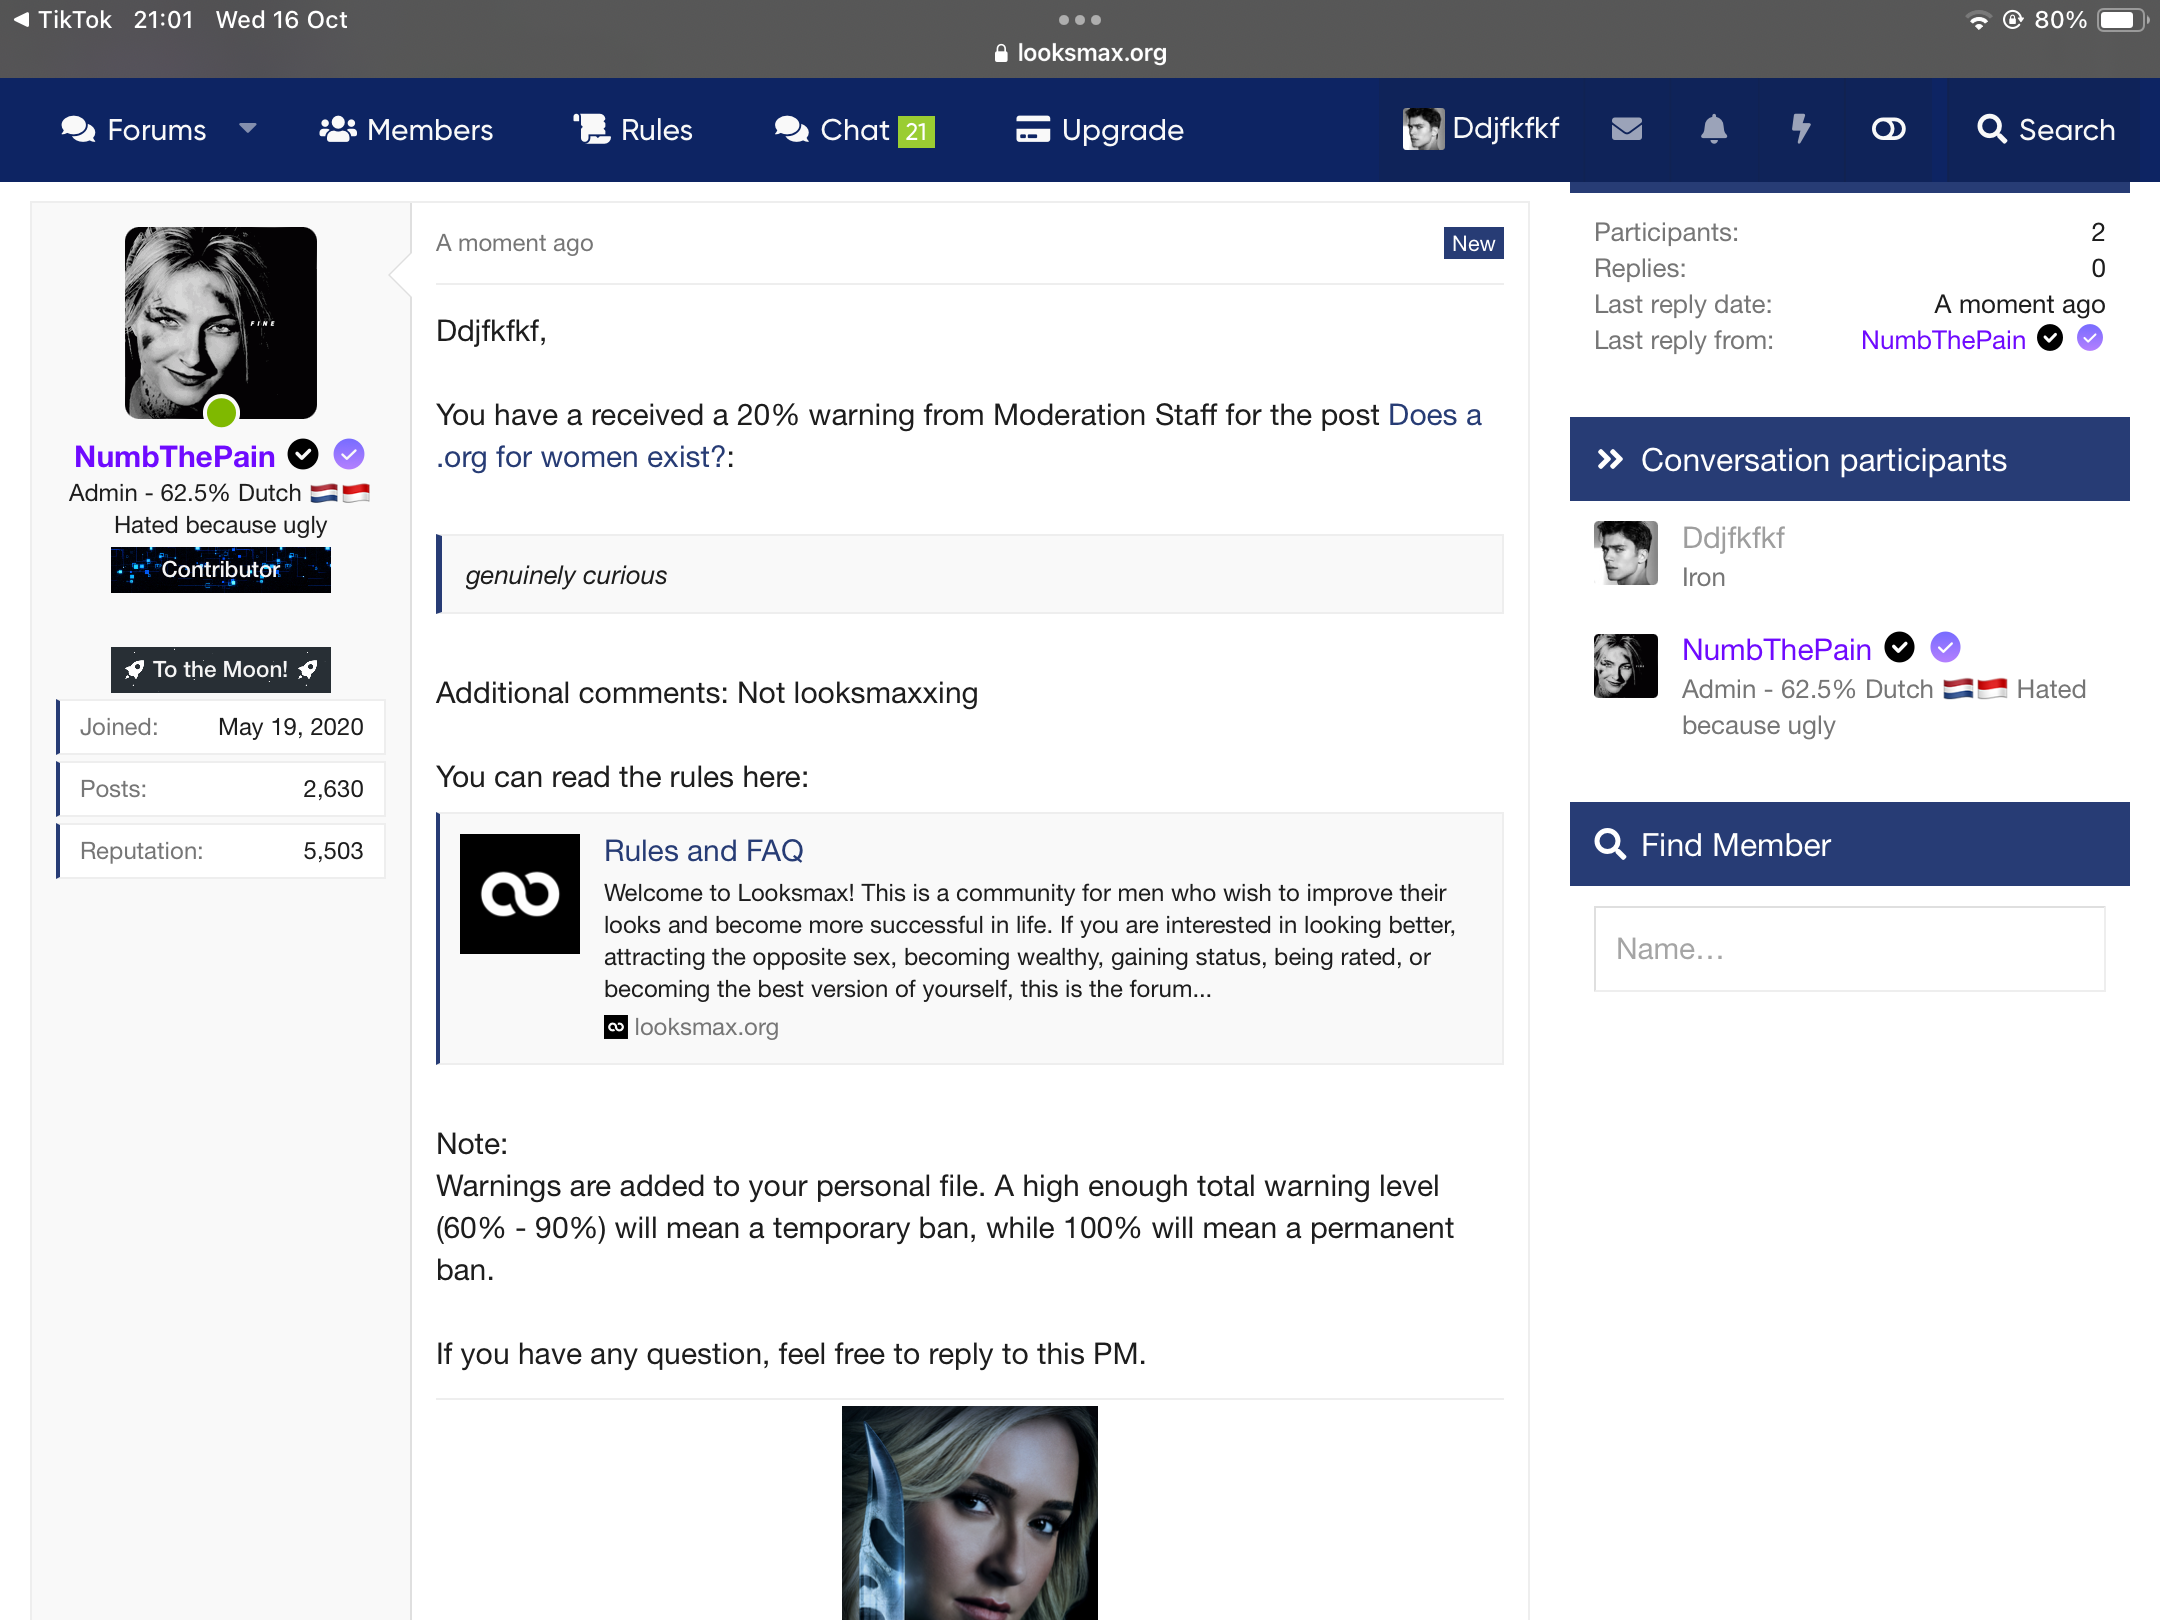Open 'Does a .org for women exist?' link
This screenshot has height=1620, width=2160.
pos(958,436)
